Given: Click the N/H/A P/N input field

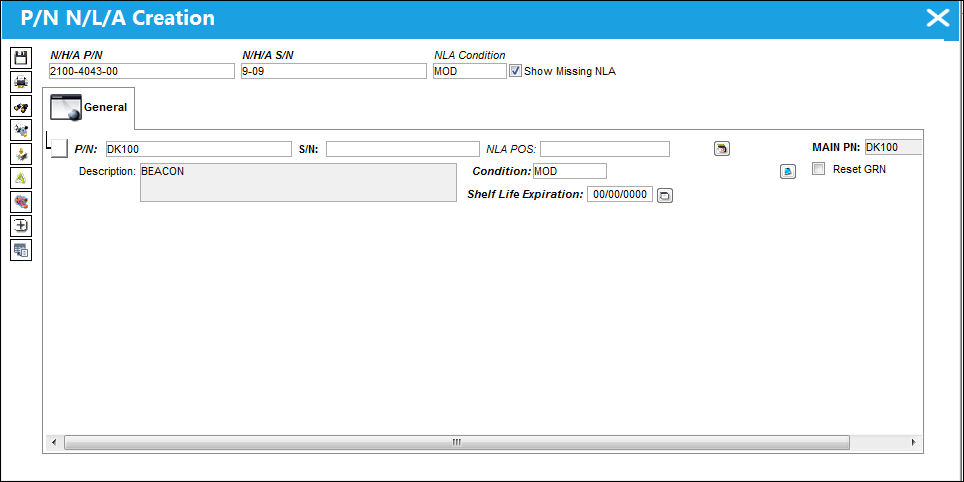Looking at the screenshot, I should coord(141,71).
